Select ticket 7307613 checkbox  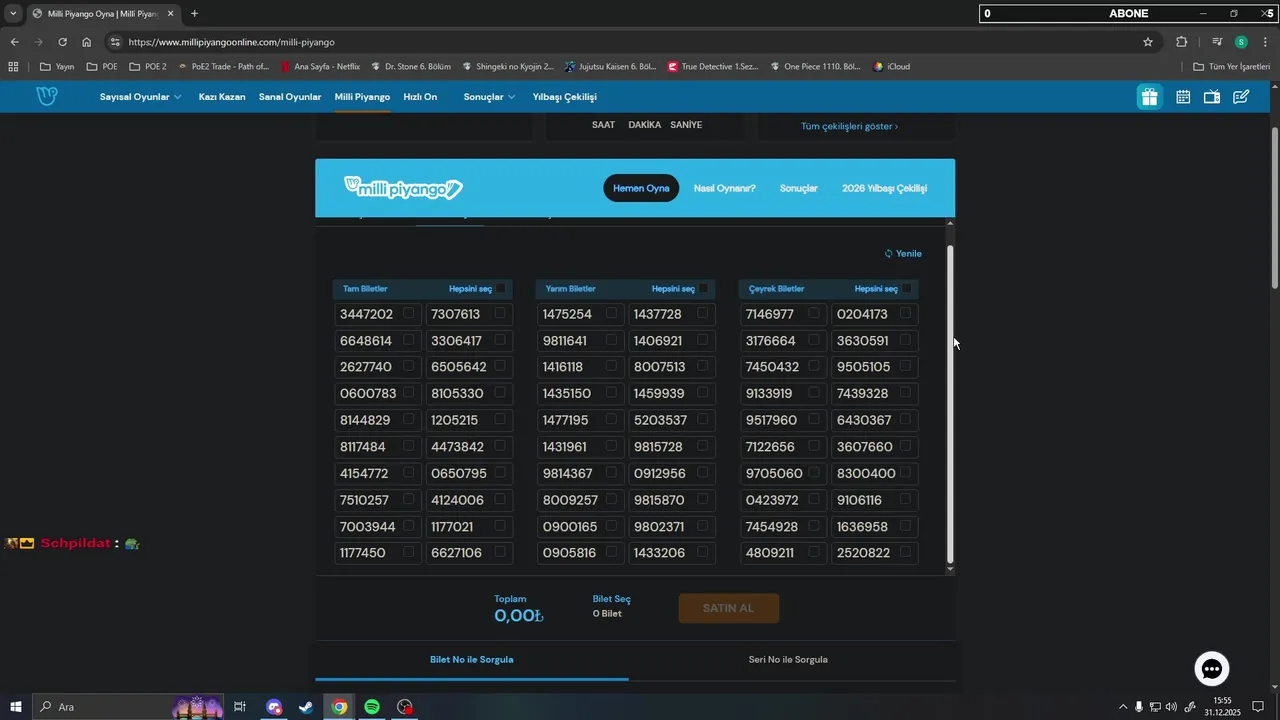(499, 313)
